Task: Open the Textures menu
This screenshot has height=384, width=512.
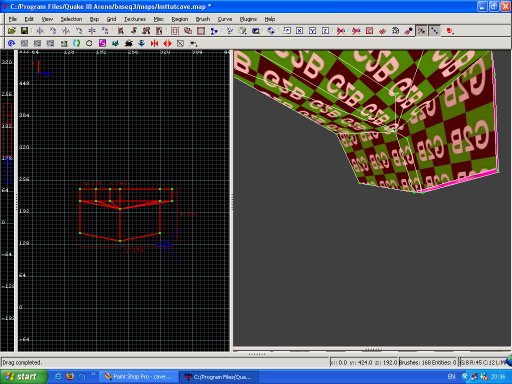Action: point(135,19)
